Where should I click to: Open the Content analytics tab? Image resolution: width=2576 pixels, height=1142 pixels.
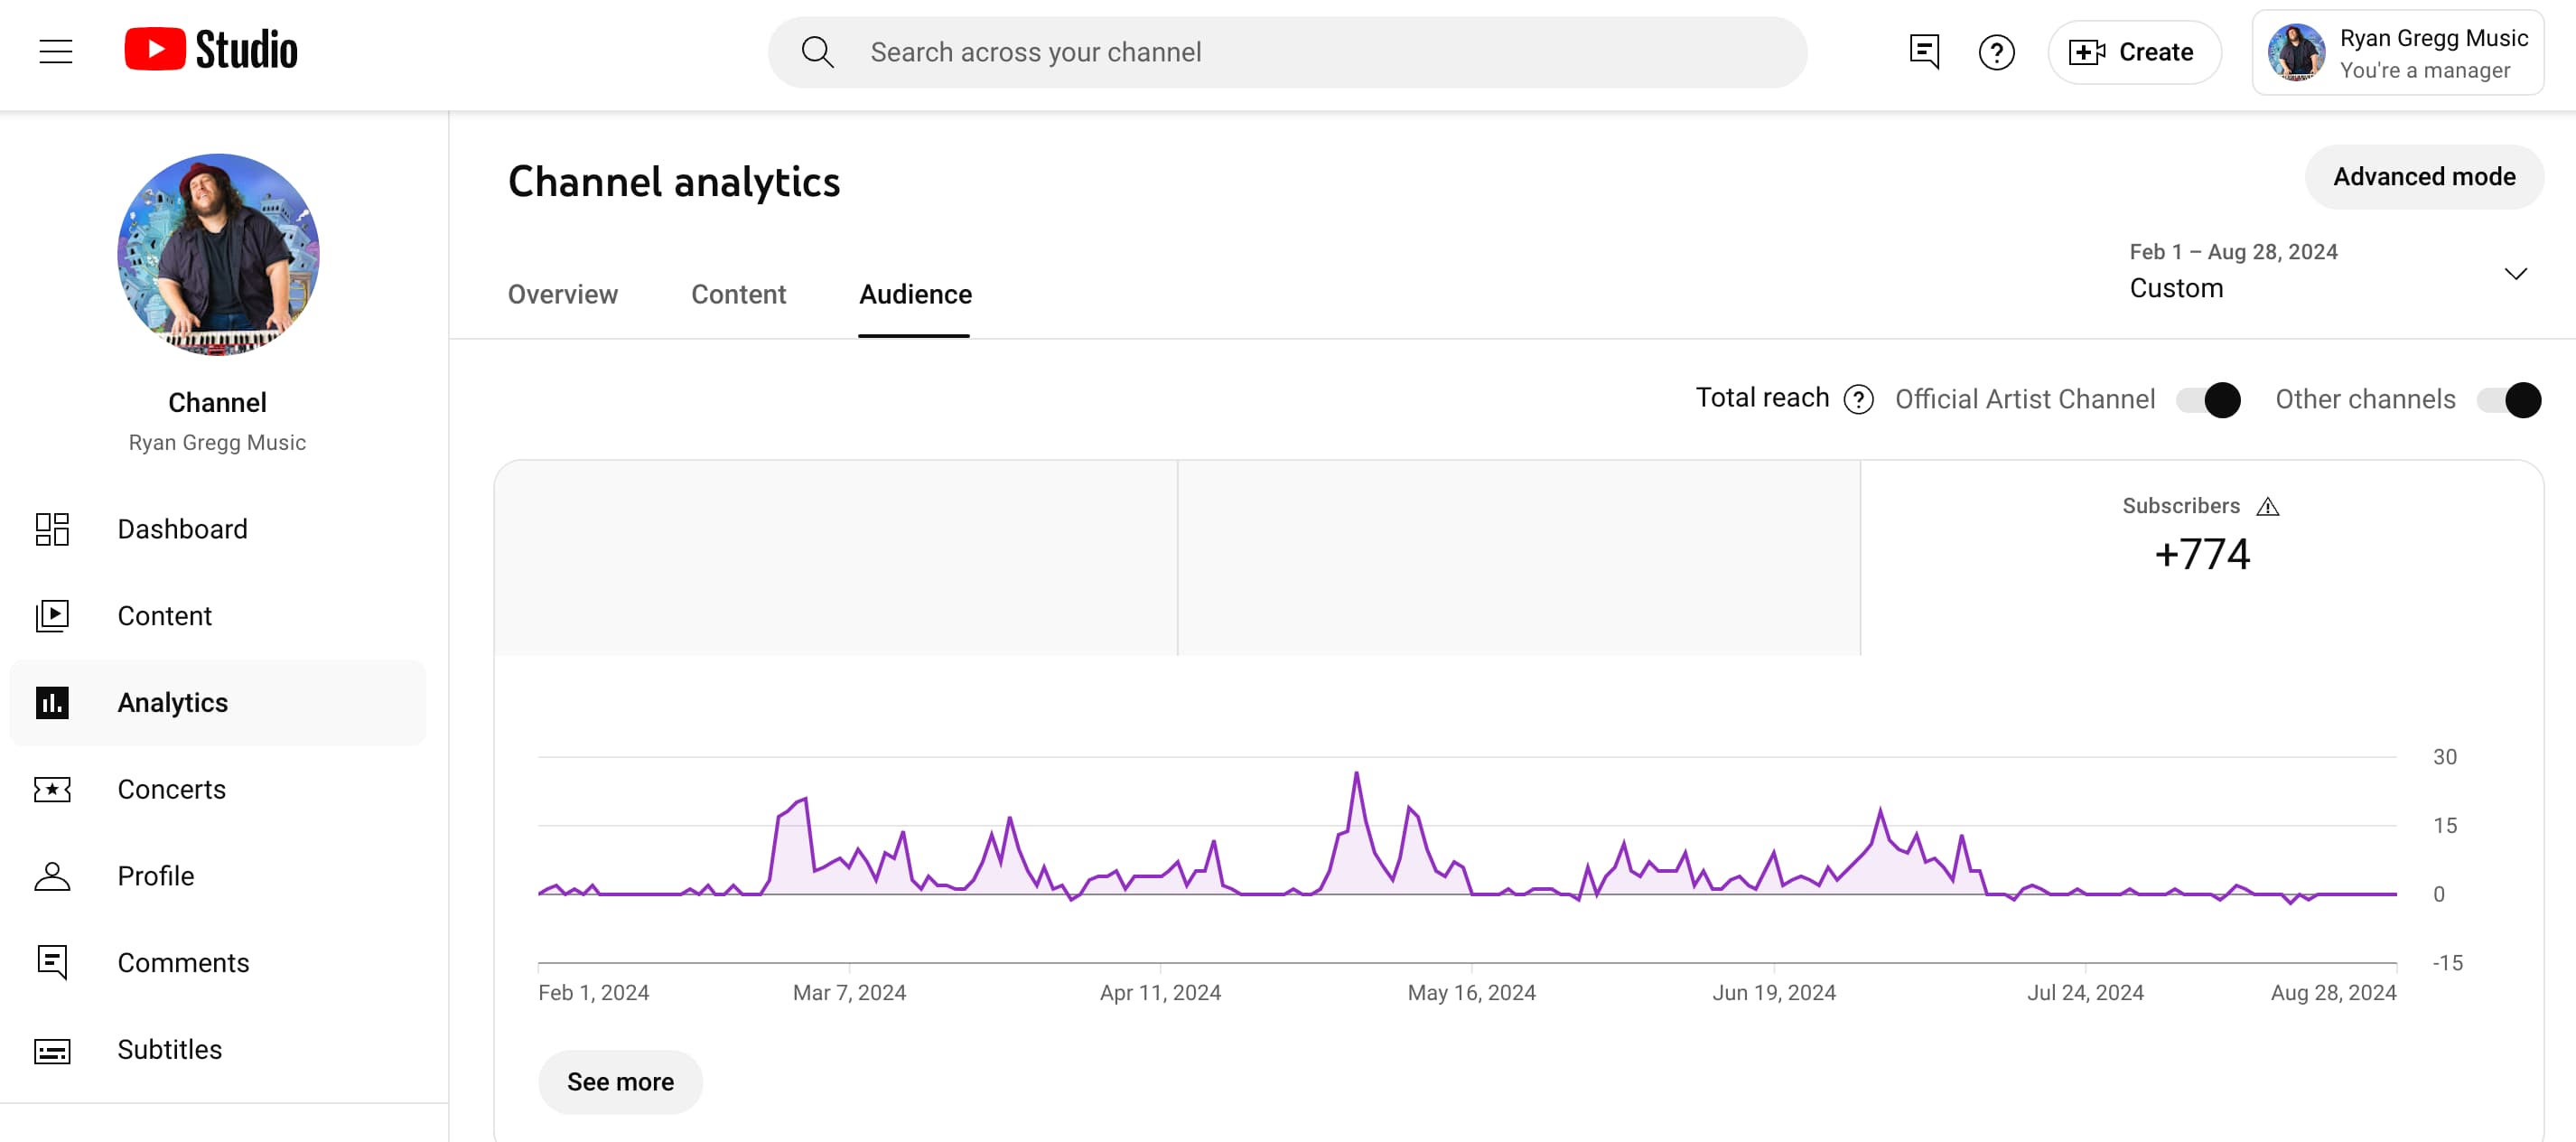click(x=738, y=294)
